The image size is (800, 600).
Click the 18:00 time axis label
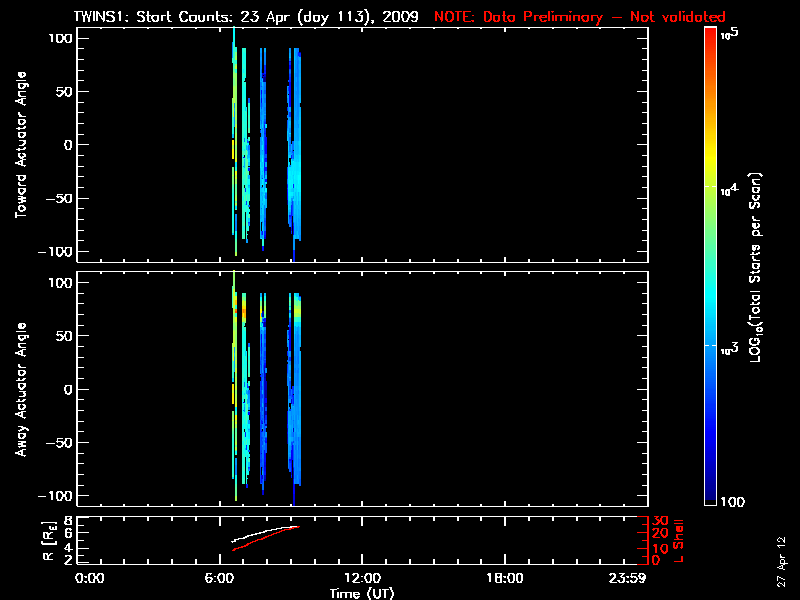pos(504,579)
